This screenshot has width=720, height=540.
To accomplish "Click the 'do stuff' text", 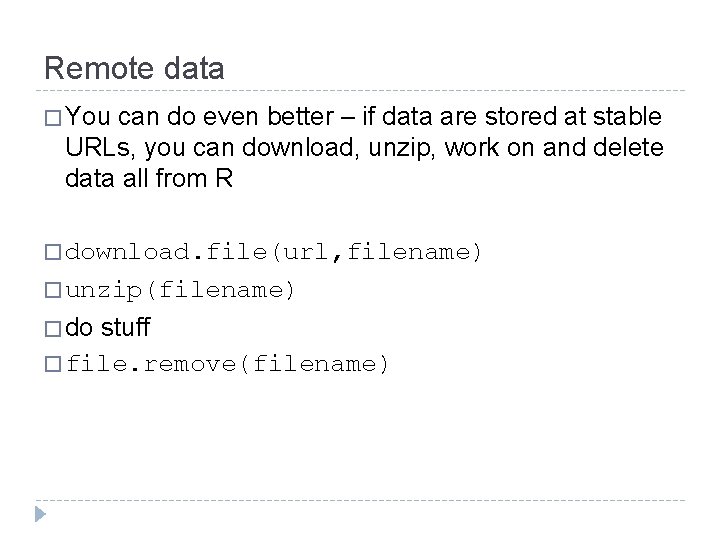I will [x=107, y=328].
